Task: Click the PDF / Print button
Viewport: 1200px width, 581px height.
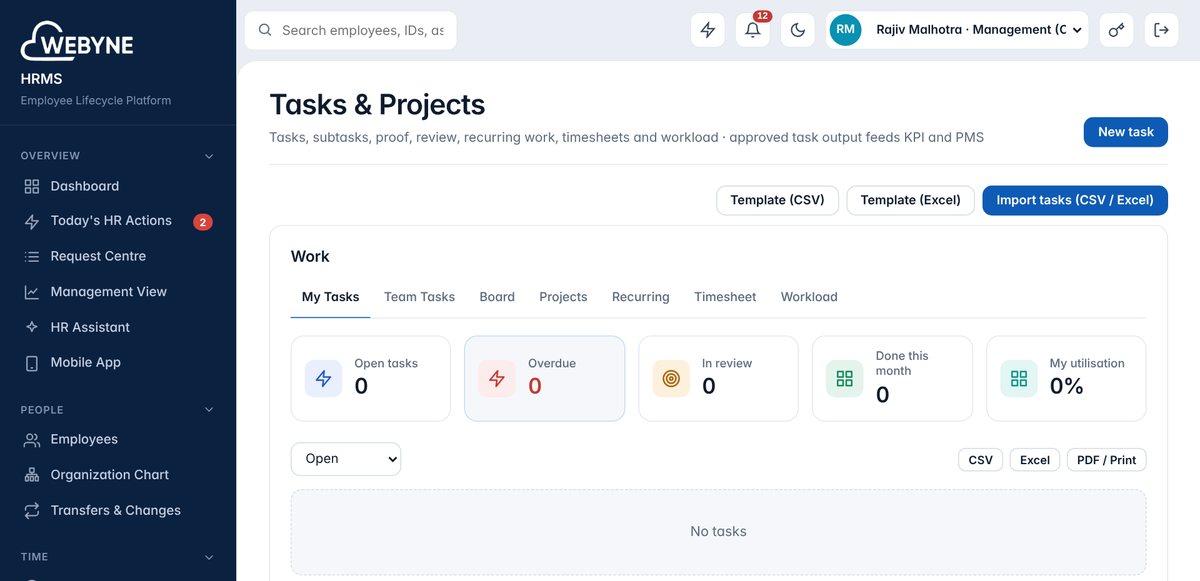Action: coord(1107,460)
